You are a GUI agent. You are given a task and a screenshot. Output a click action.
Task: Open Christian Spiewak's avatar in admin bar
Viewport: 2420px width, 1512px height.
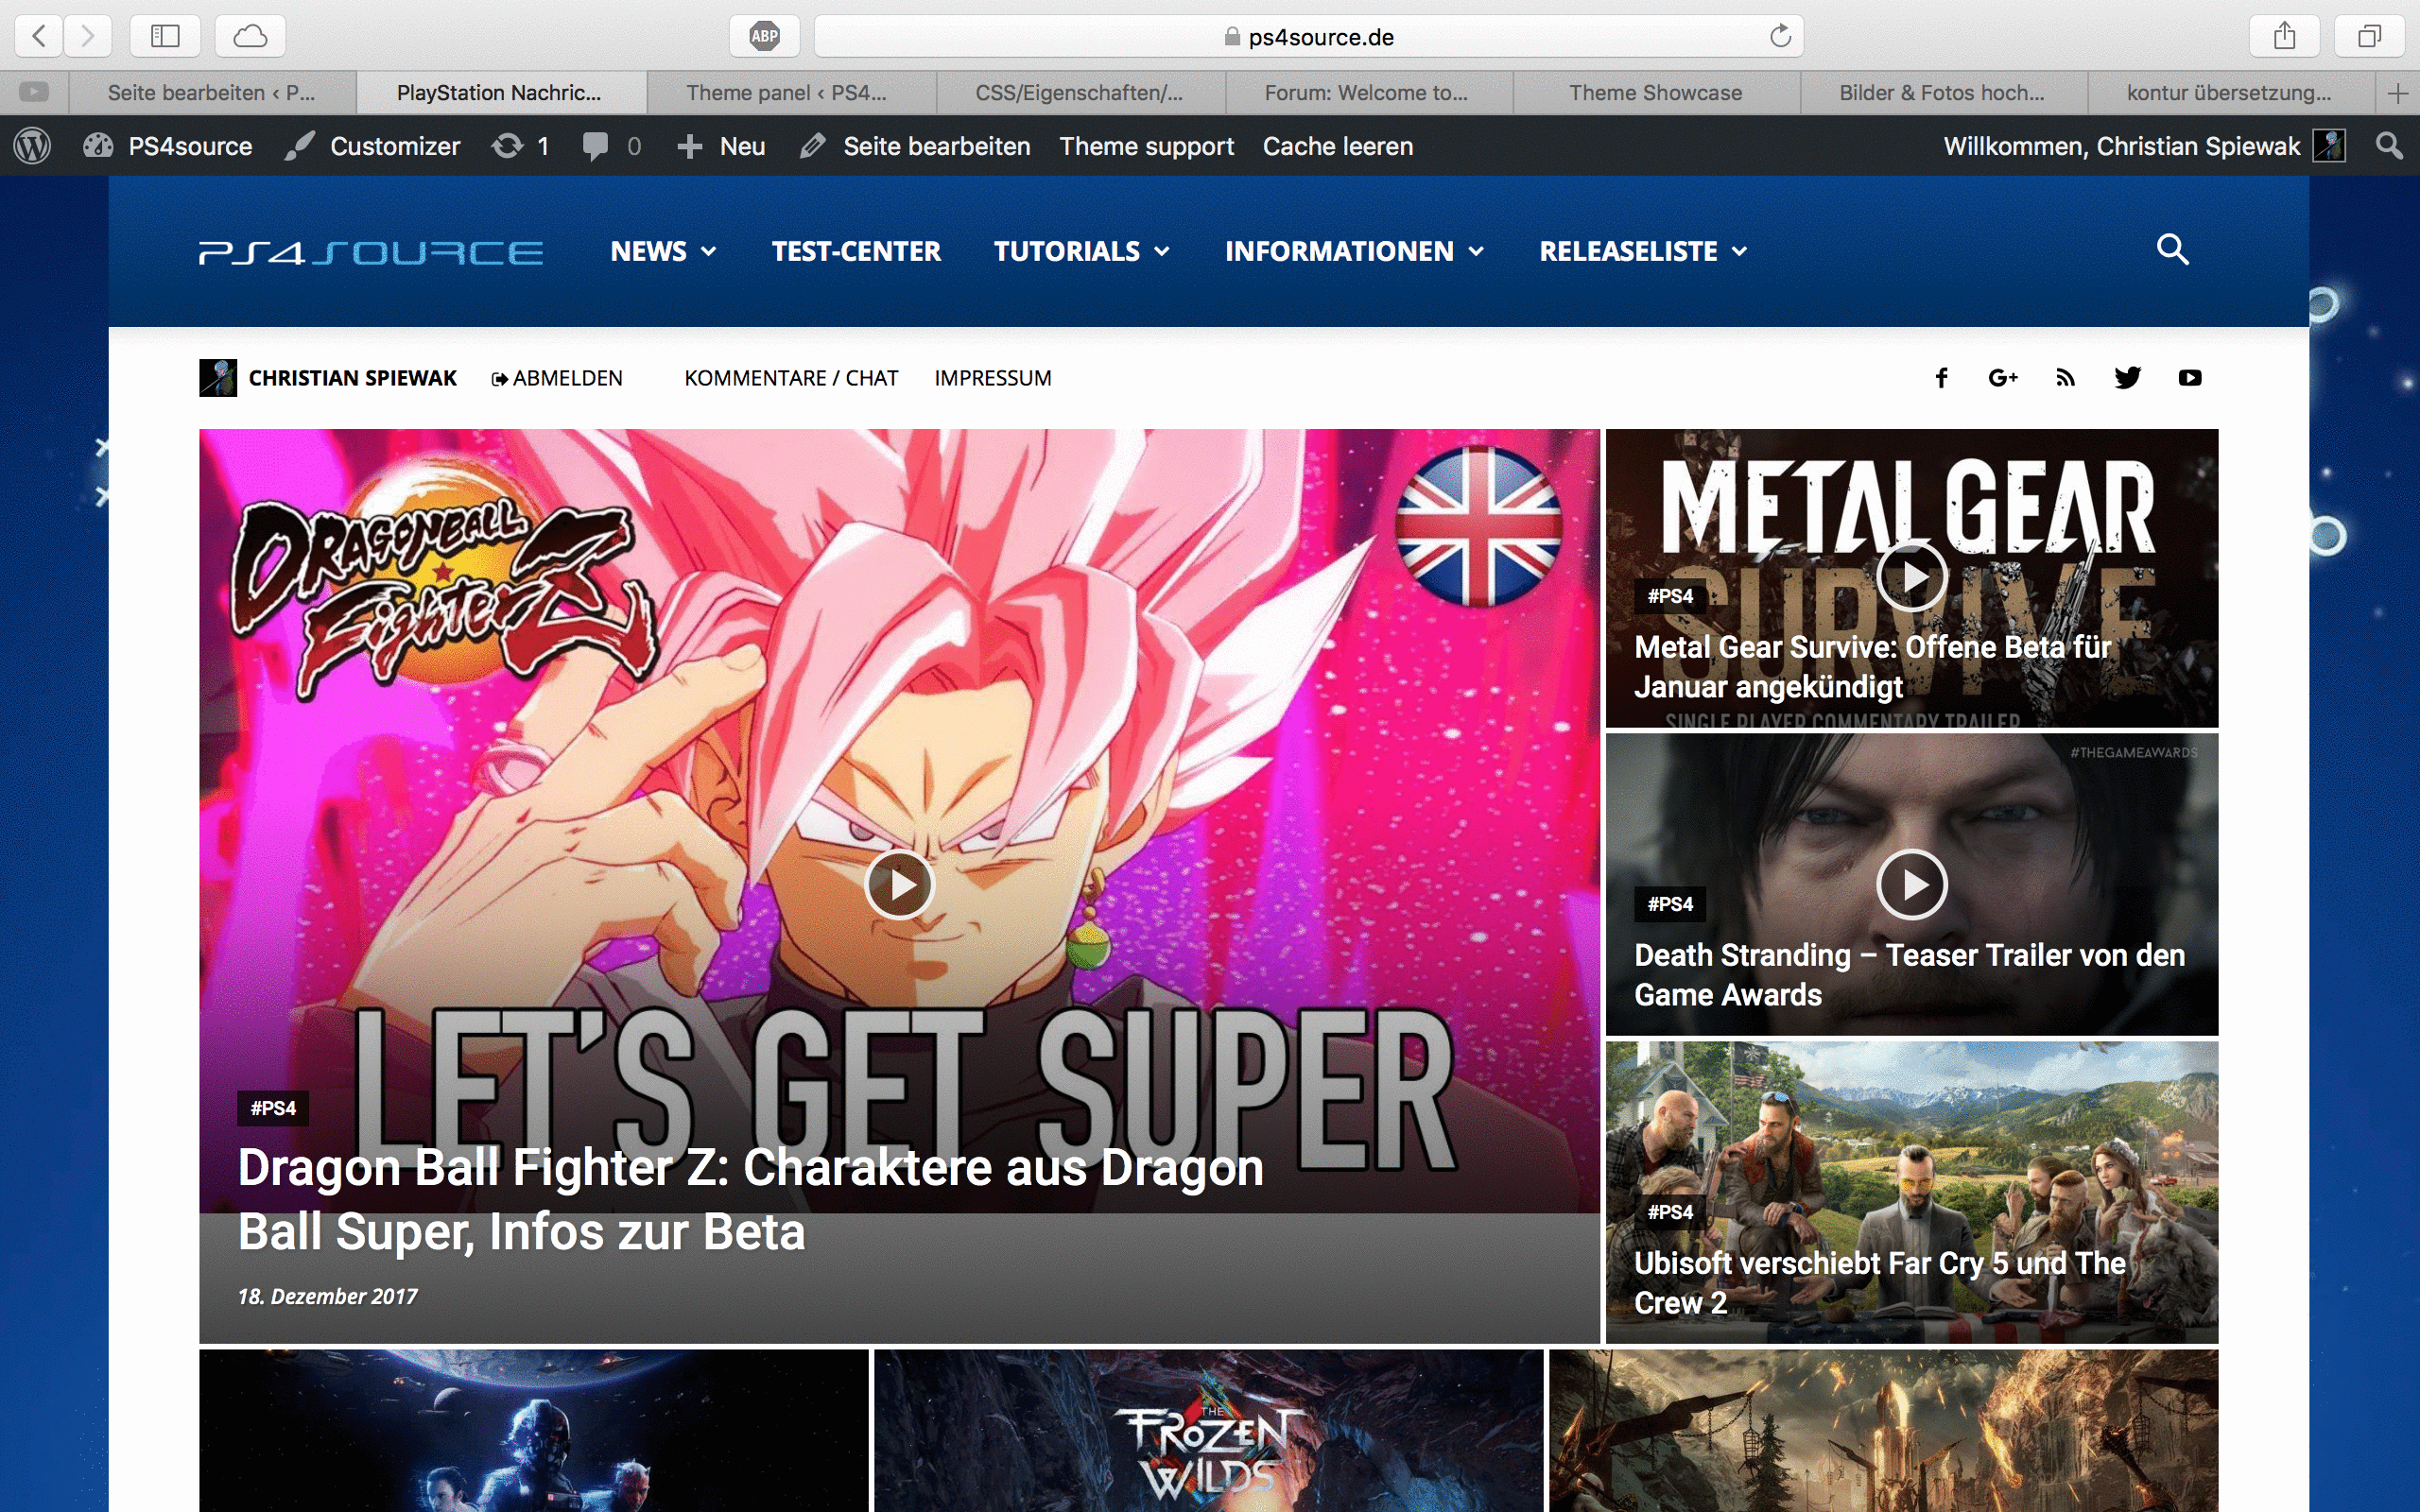point(2329,146)
